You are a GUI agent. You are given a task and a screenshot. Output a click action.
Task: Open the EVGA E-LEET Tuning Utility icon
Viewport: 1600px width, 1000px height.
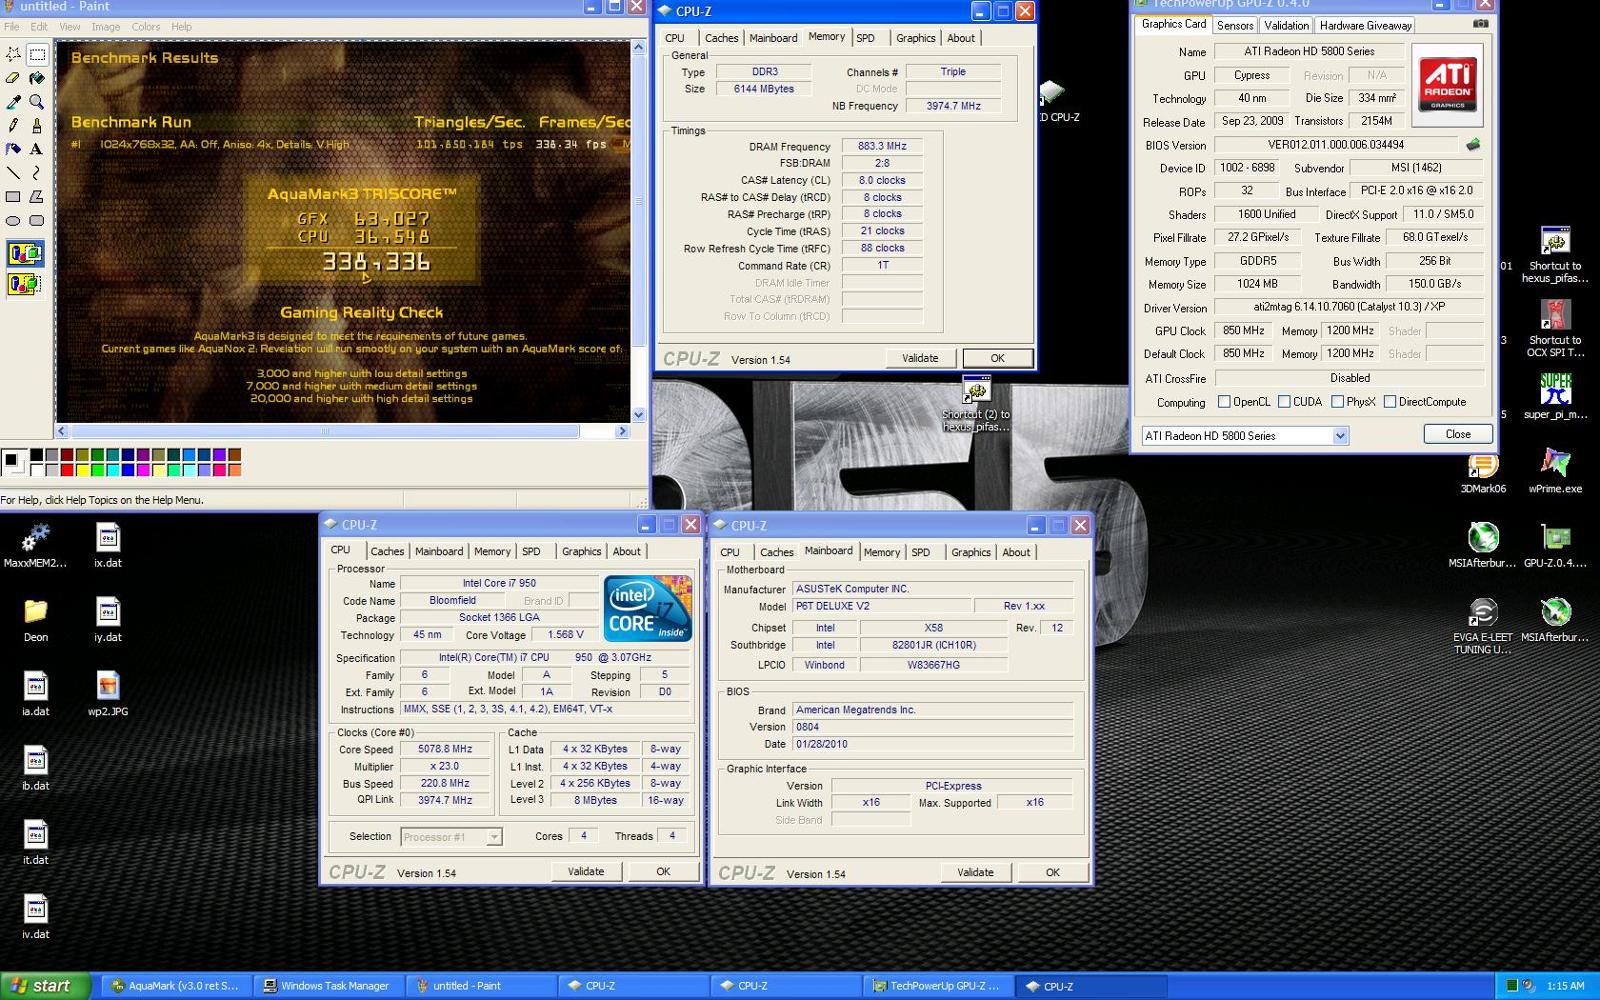tap(1483, 627)
